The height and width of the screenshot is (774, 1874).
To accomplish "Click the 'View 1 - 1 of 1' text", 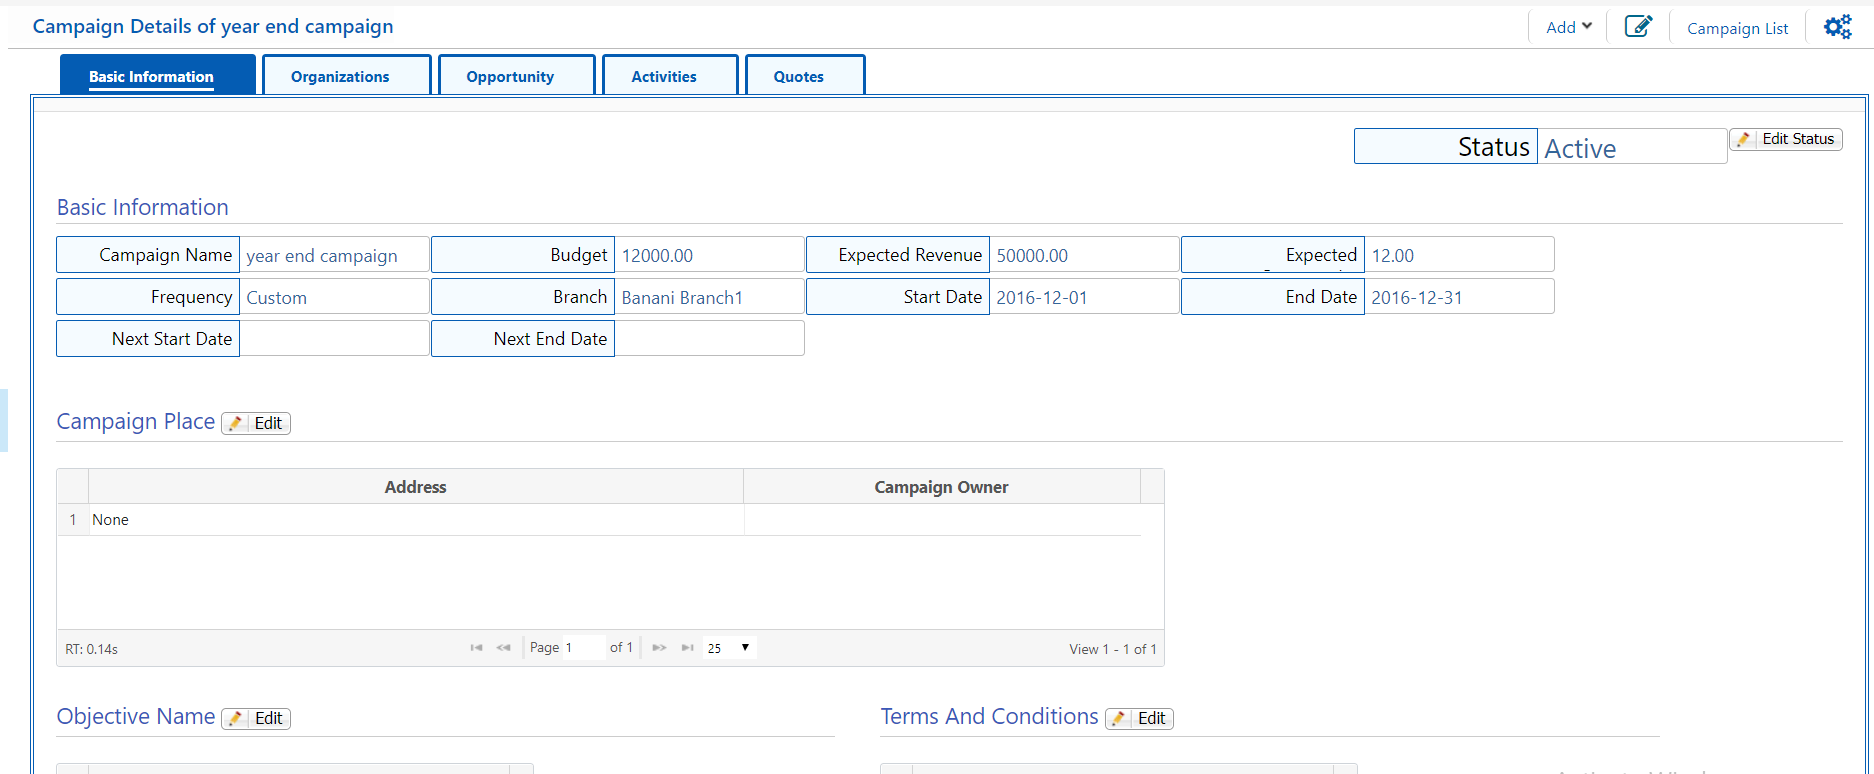I will (x=1112, y=649).
